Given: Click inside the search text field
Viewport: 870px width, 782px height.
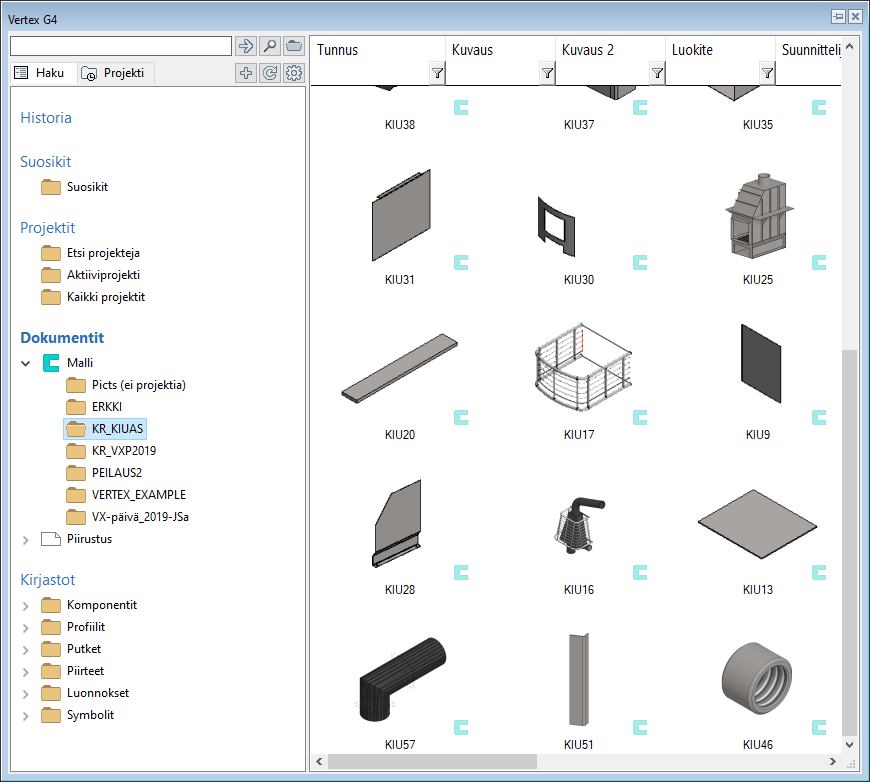Looking at the screenshot, I should (x=120, y=46).
